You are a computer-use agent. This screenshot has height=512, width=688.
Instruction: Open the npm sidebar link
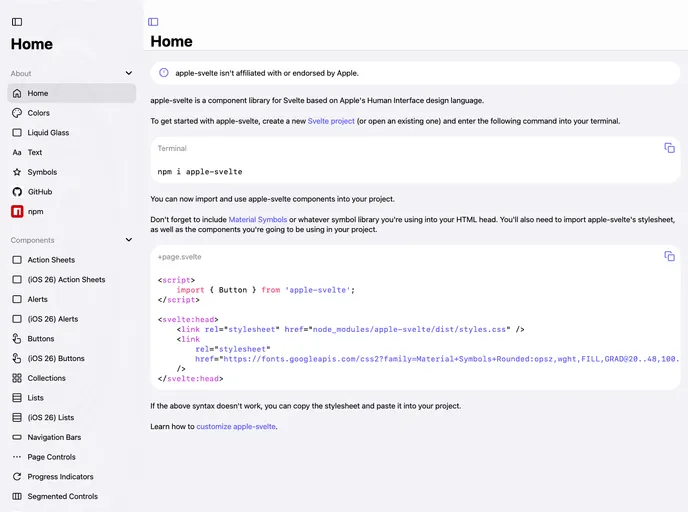click(x=72, y=211)
